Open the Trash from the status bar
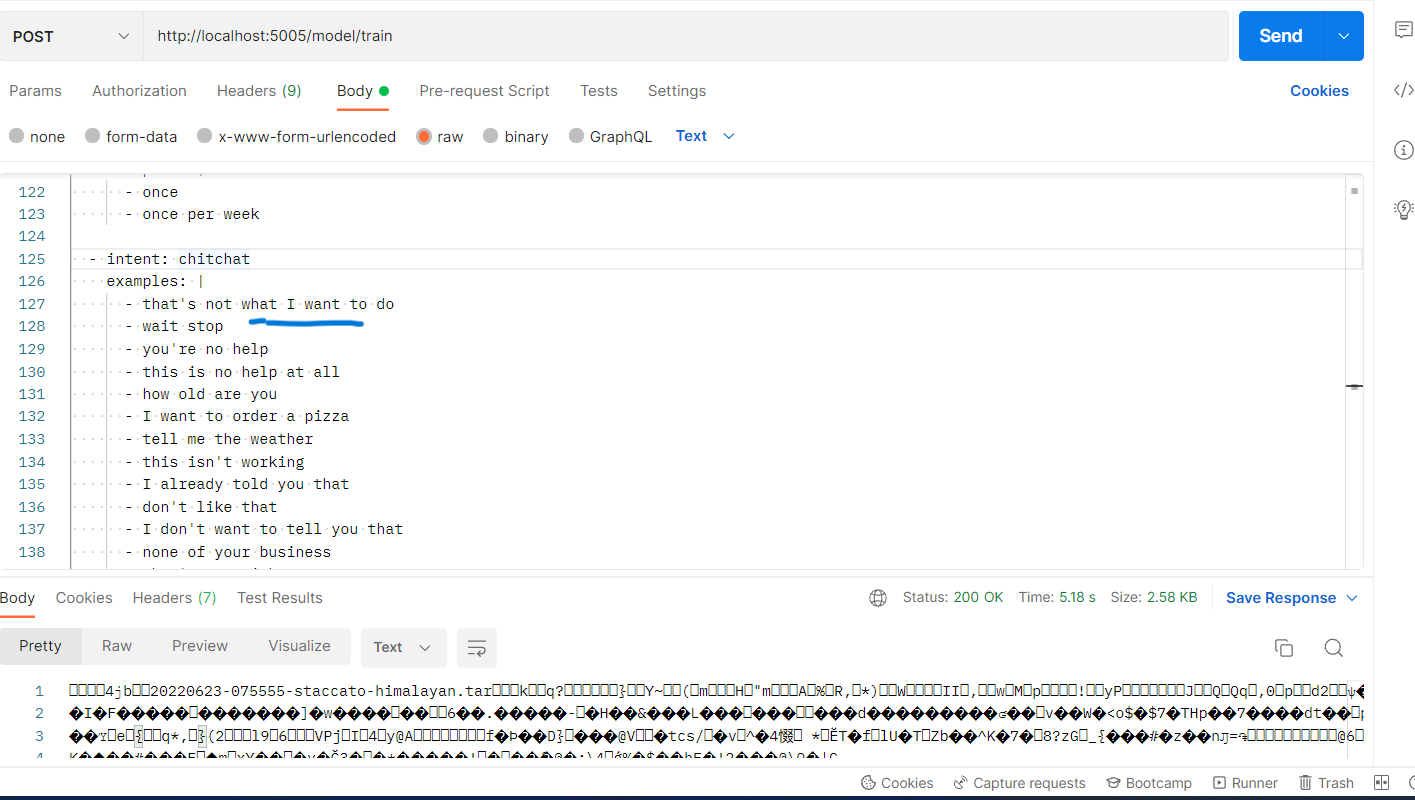1415x800 pixels. coord(1326,782)
